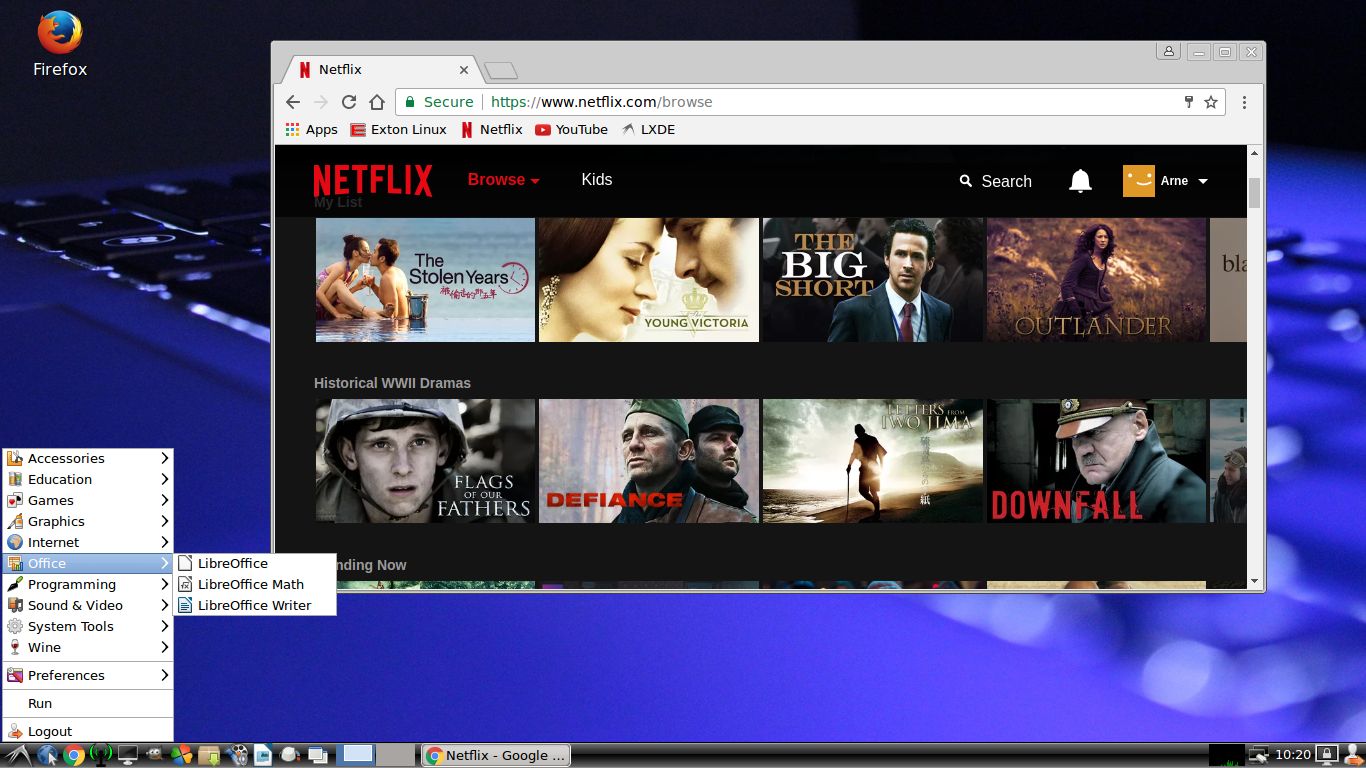Open the taskbar monitor icon

127,755
